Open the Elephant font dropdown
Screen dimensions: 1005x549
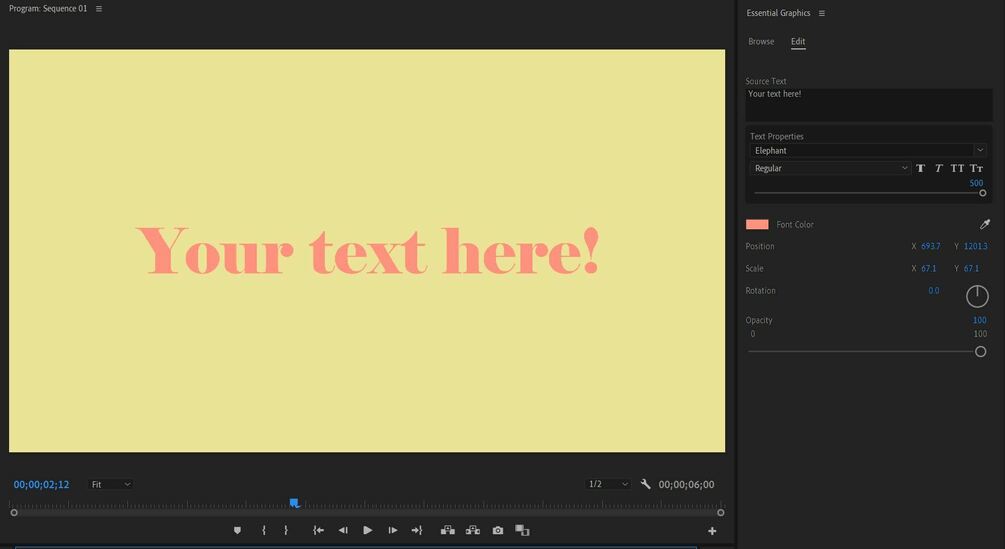[868, 151]
